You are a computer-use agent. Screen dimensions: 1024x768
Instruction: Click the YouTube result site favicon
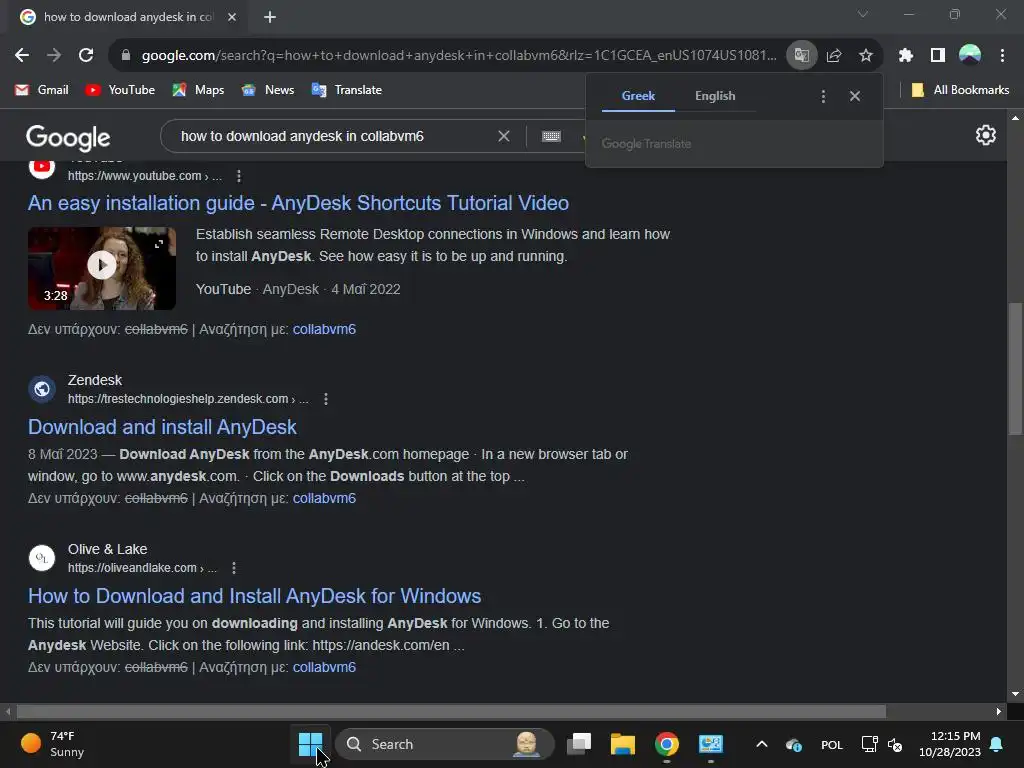pos(42,168)
